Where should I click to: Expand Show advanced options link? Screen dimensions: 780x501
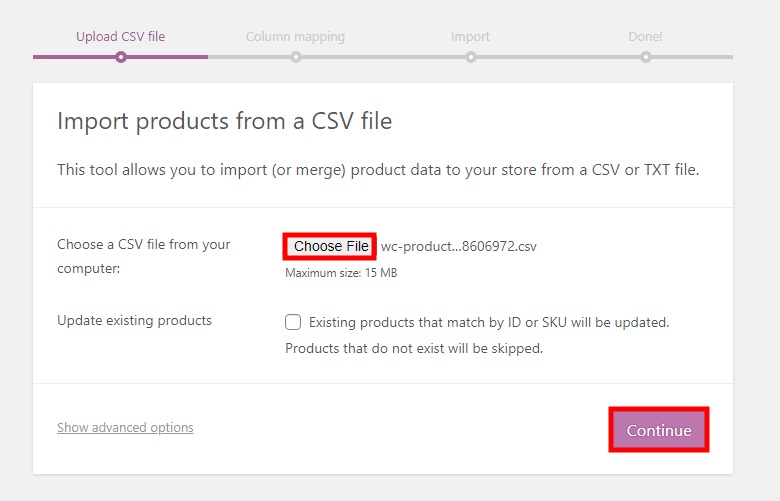pos(125,427)
